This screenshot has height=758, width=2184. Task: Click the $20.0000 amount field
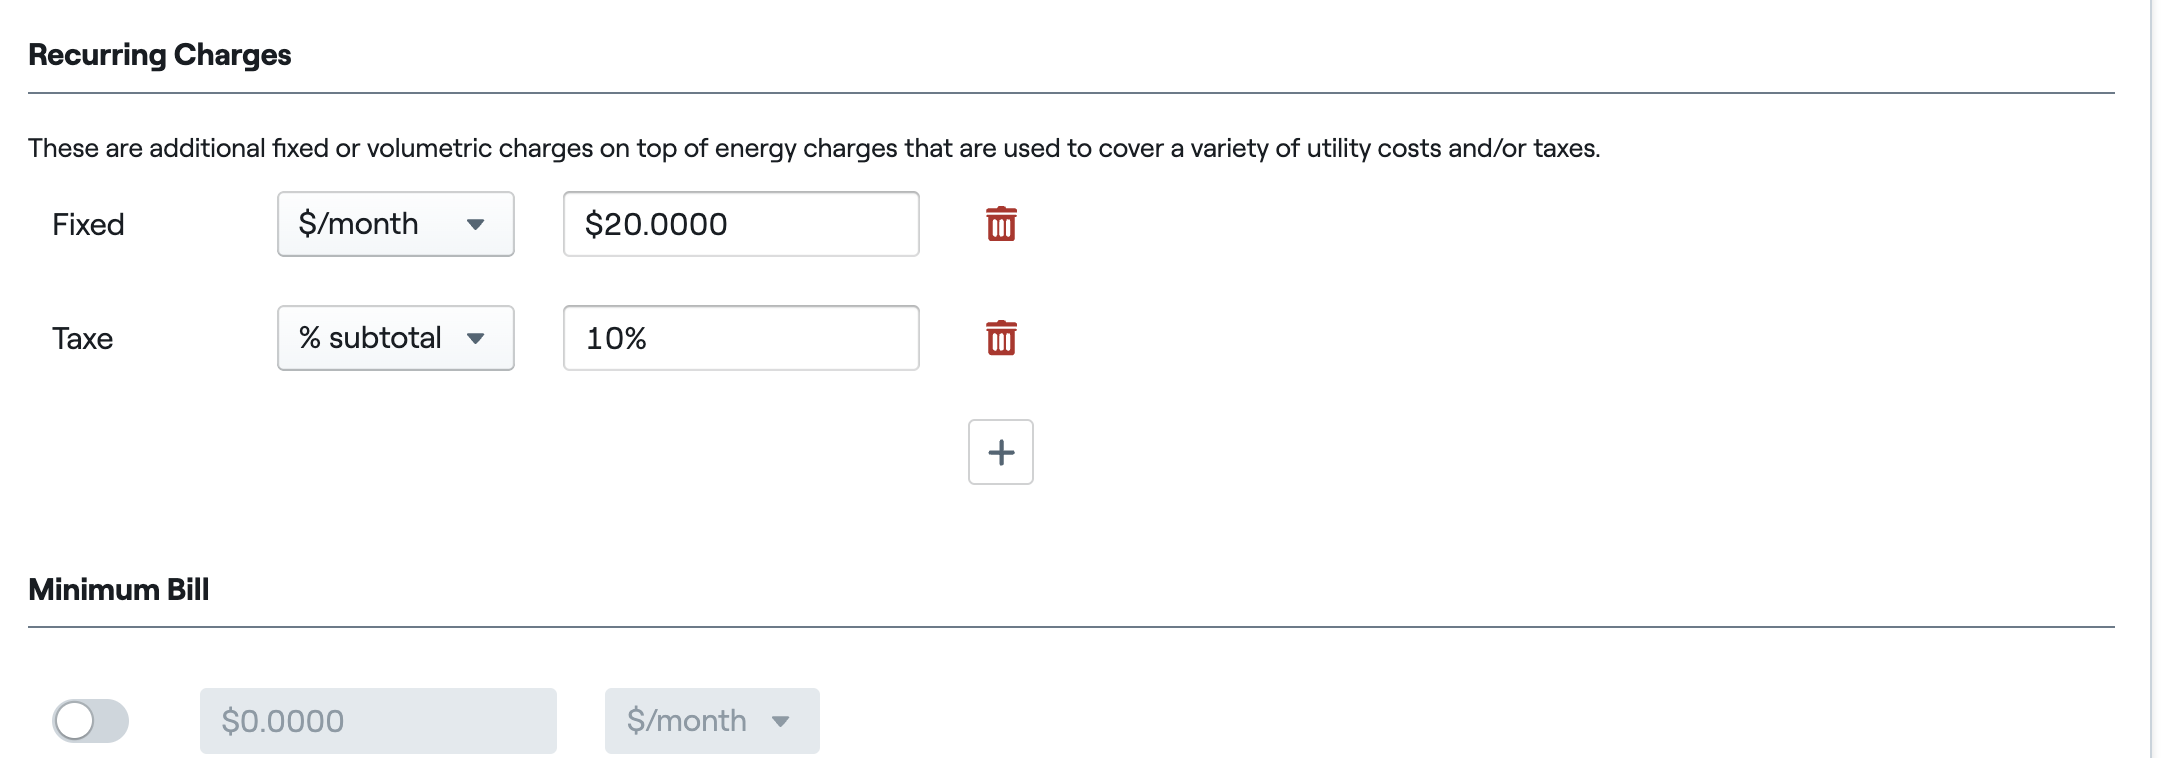740,224
